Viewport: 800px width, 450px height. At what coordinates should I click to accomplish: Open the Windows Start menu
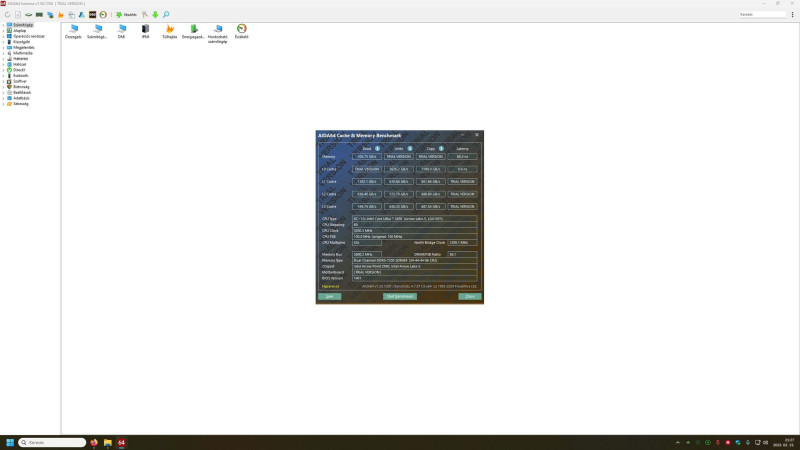10,442
